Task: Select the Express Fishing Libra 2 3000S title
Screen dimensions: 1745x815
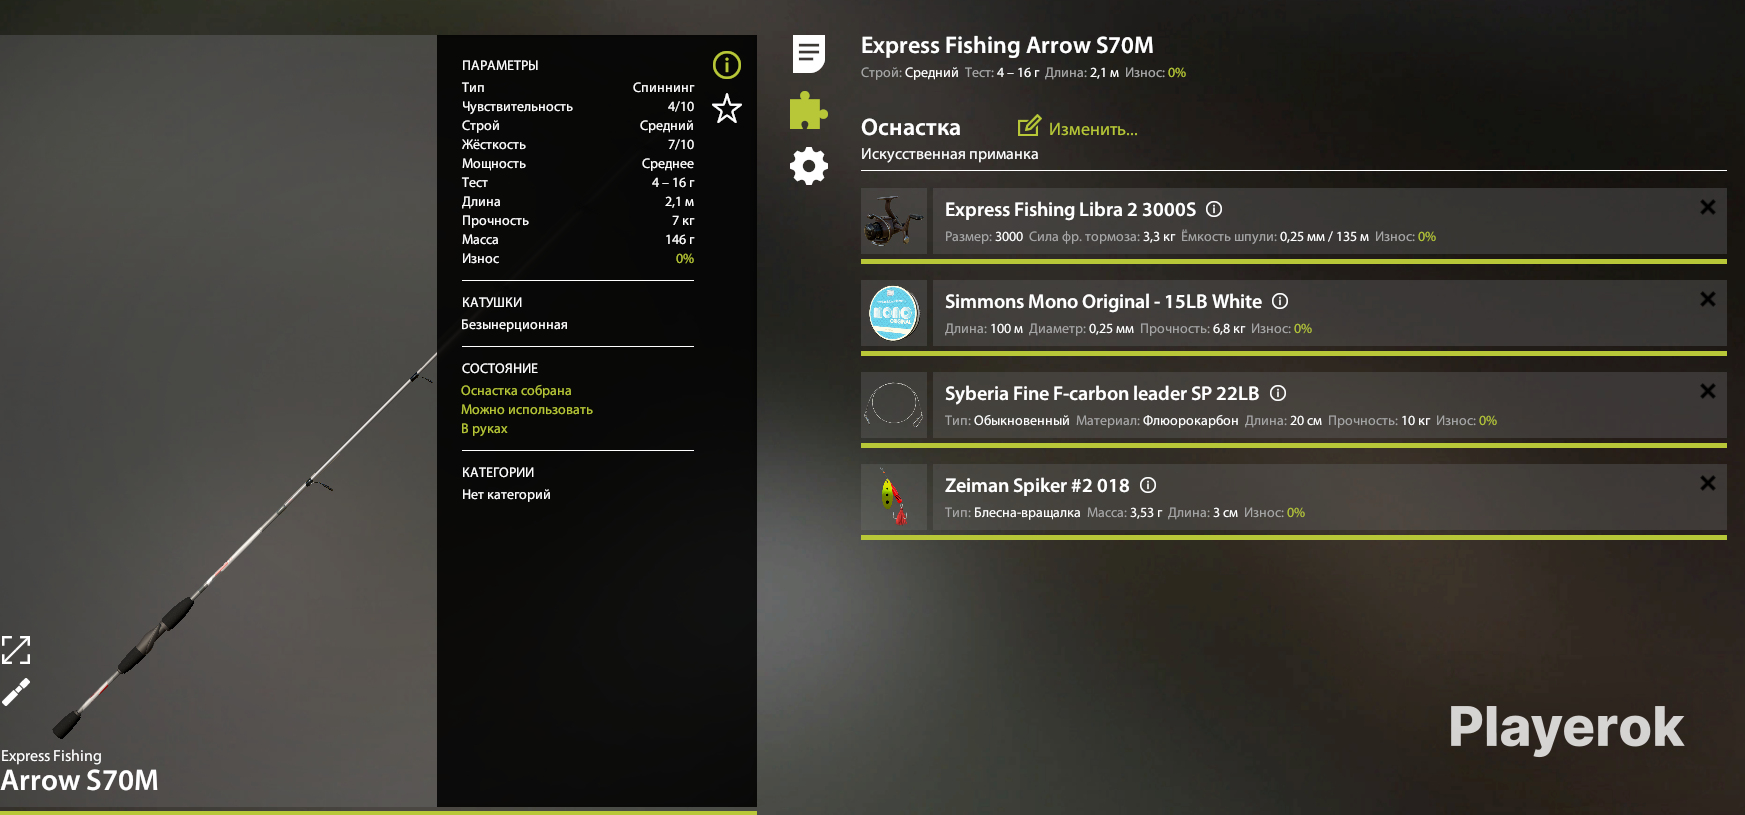Action: point(1070,210)
